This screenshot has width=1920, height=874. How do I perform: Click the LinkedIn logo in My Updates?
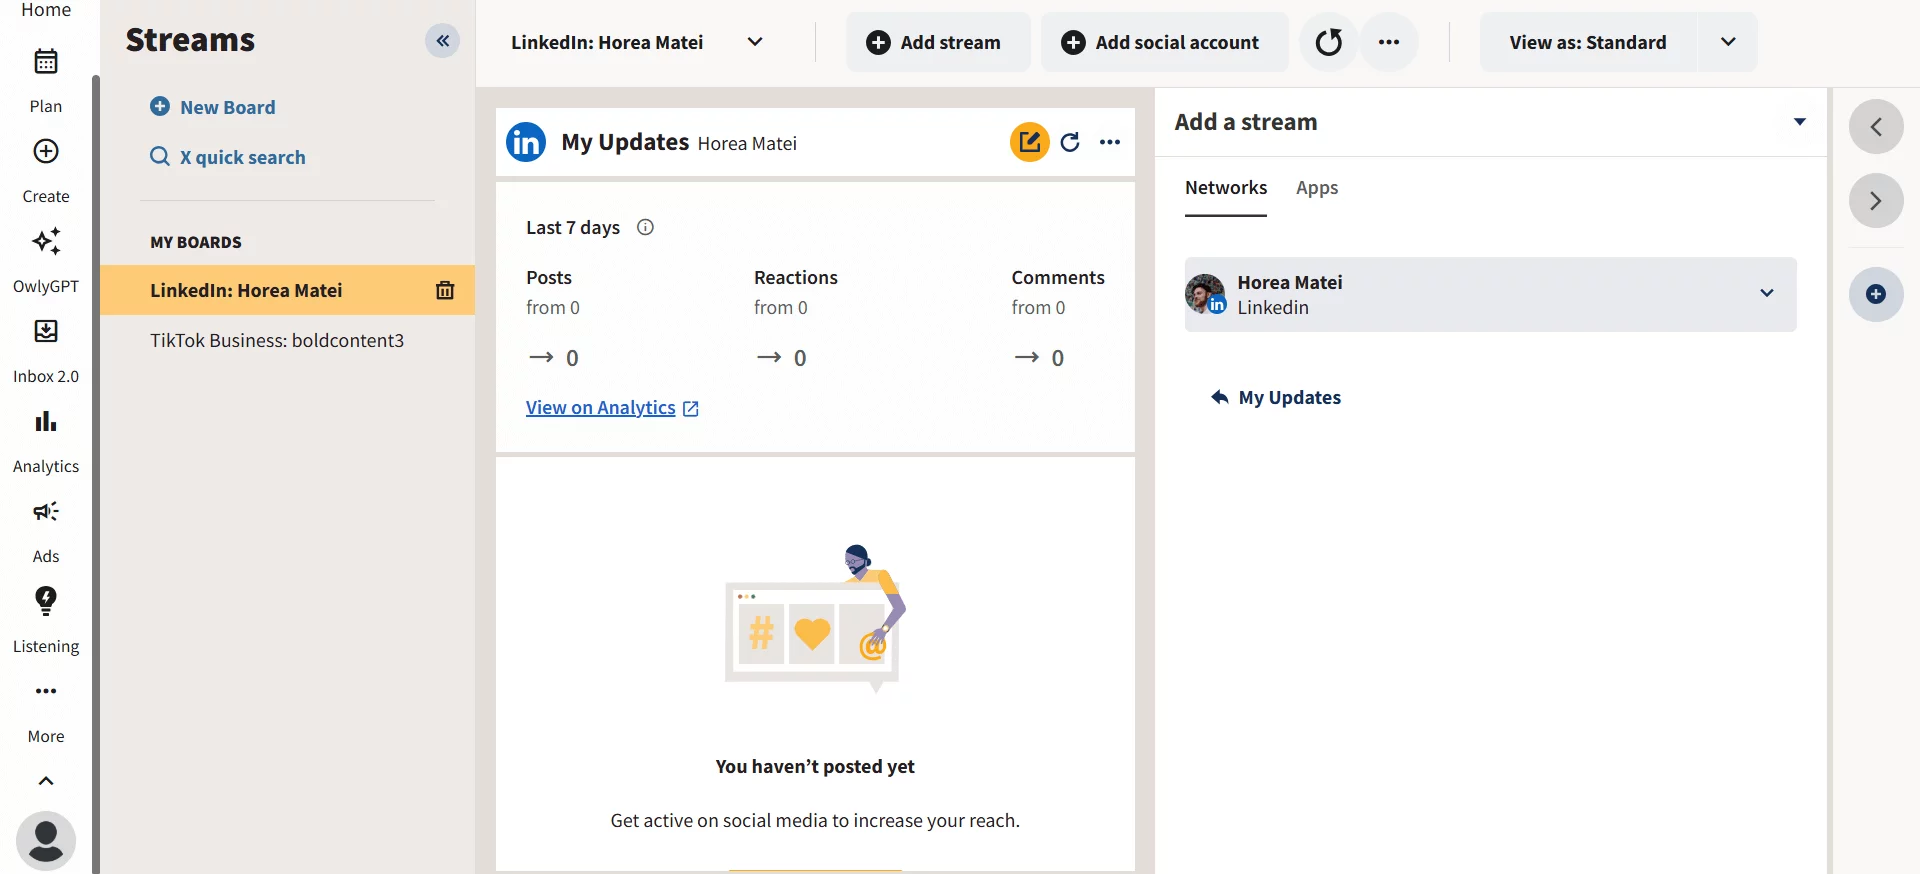(x=526, y=142)
